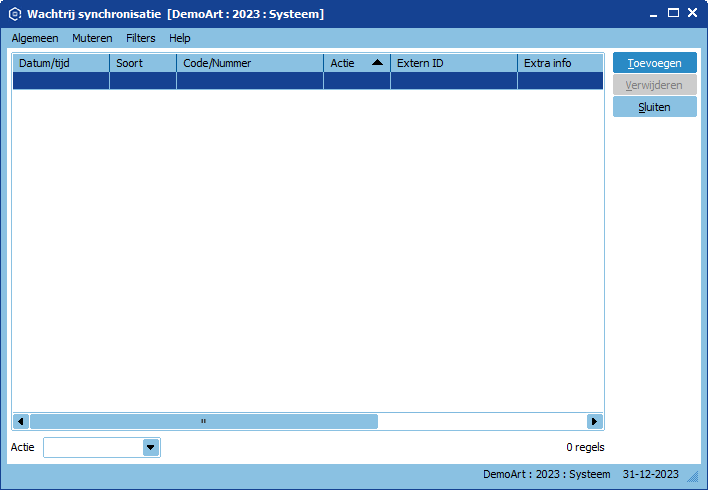This screenshot has width=708, height=490.
Task: Click the left scroll arrow of horizontal scrollbar
Action: [x=21, y=421]
